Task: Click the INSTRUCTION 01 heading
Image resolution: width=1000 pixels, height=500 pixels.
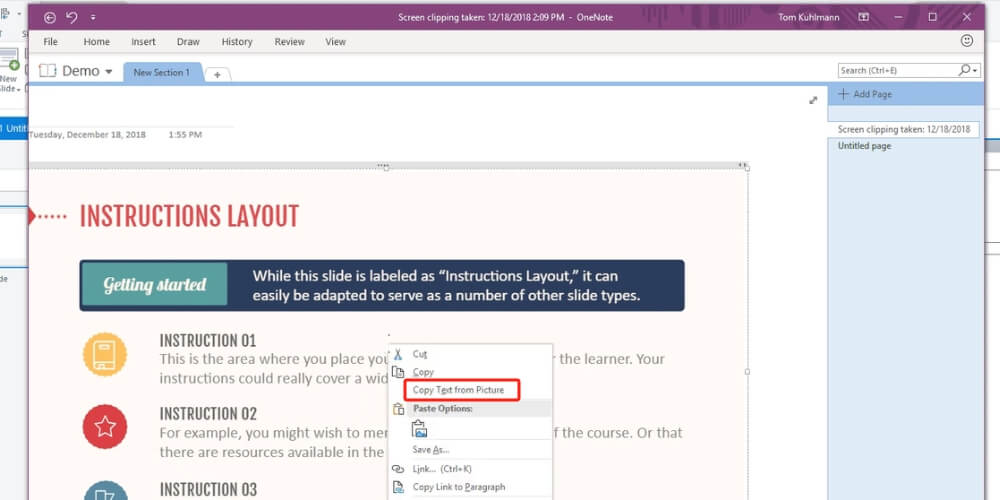Action: coord(208,341)
